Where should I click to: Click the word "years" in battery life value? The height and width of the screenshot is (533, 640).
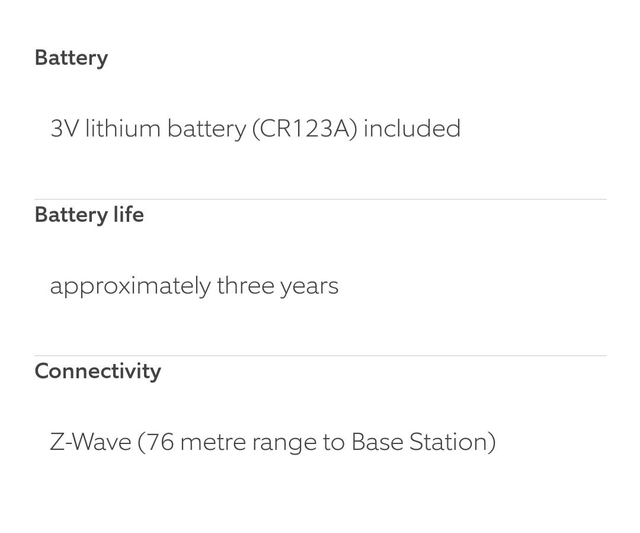[309, 286]
